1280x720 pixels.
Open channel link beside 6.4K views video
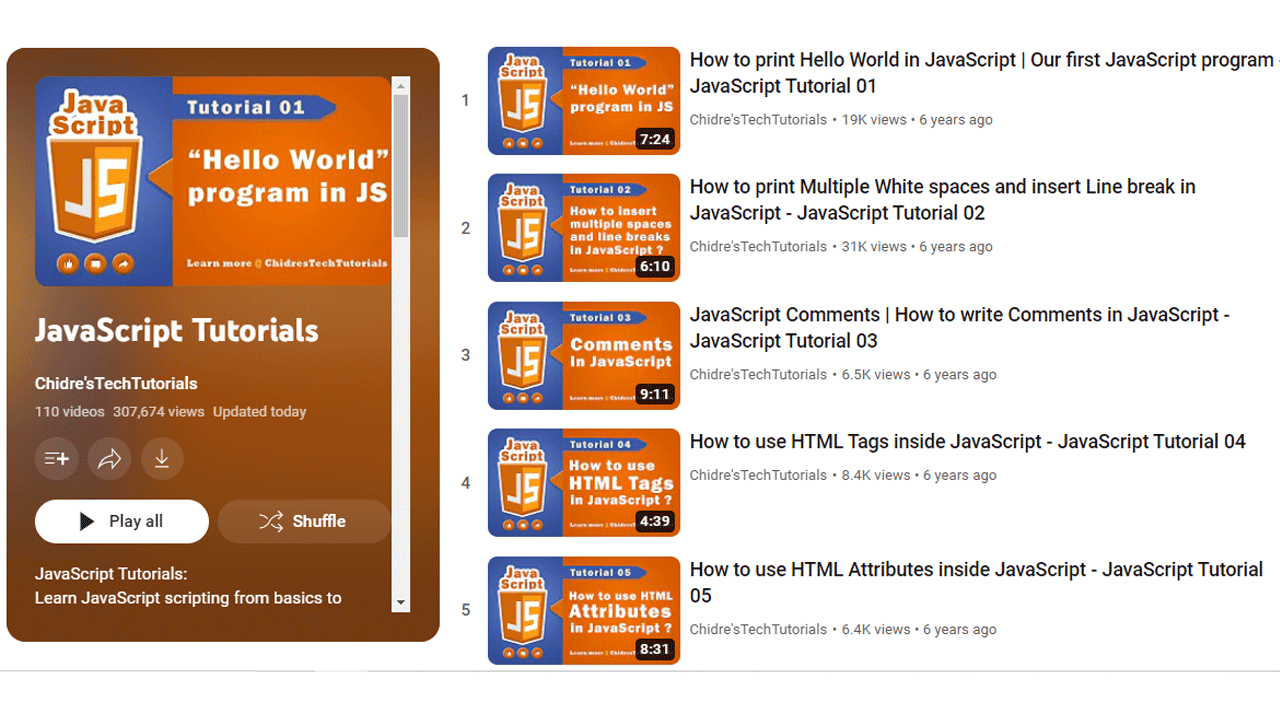pyautogui.click(x=758, y=629)
